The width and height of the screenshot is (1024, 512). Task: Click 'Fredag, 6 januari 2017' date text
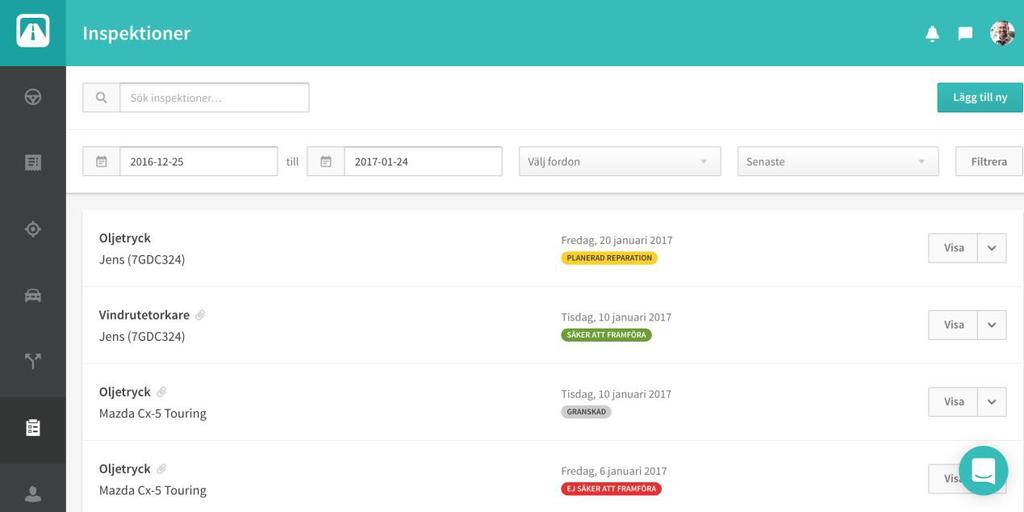[x=614, y=472]
